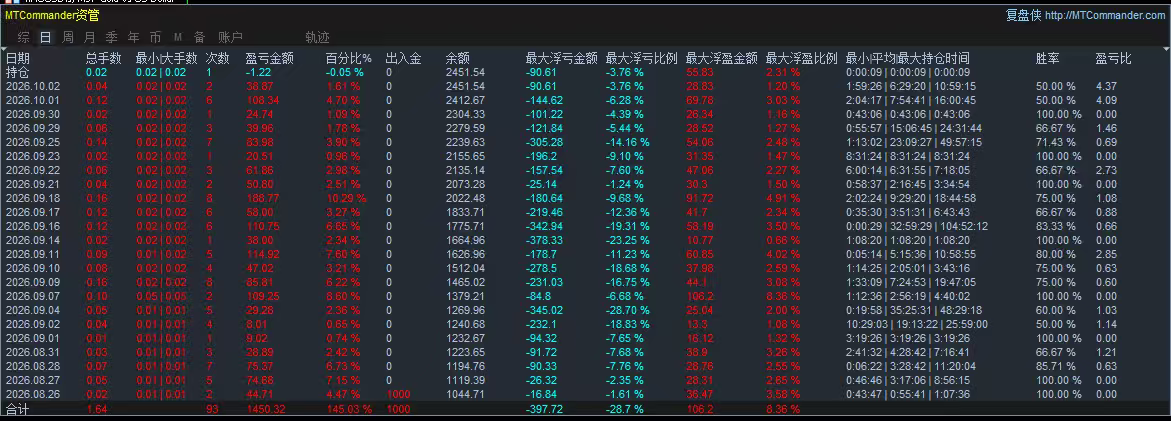Screen dimensions: 1171x421
Task: Click the 复盘侠 label
Action: point(1023,15)
